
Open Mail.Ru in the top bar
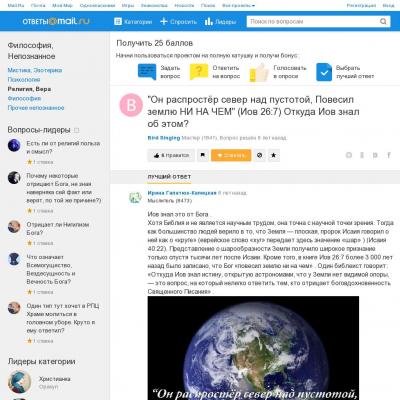(16, 6)
